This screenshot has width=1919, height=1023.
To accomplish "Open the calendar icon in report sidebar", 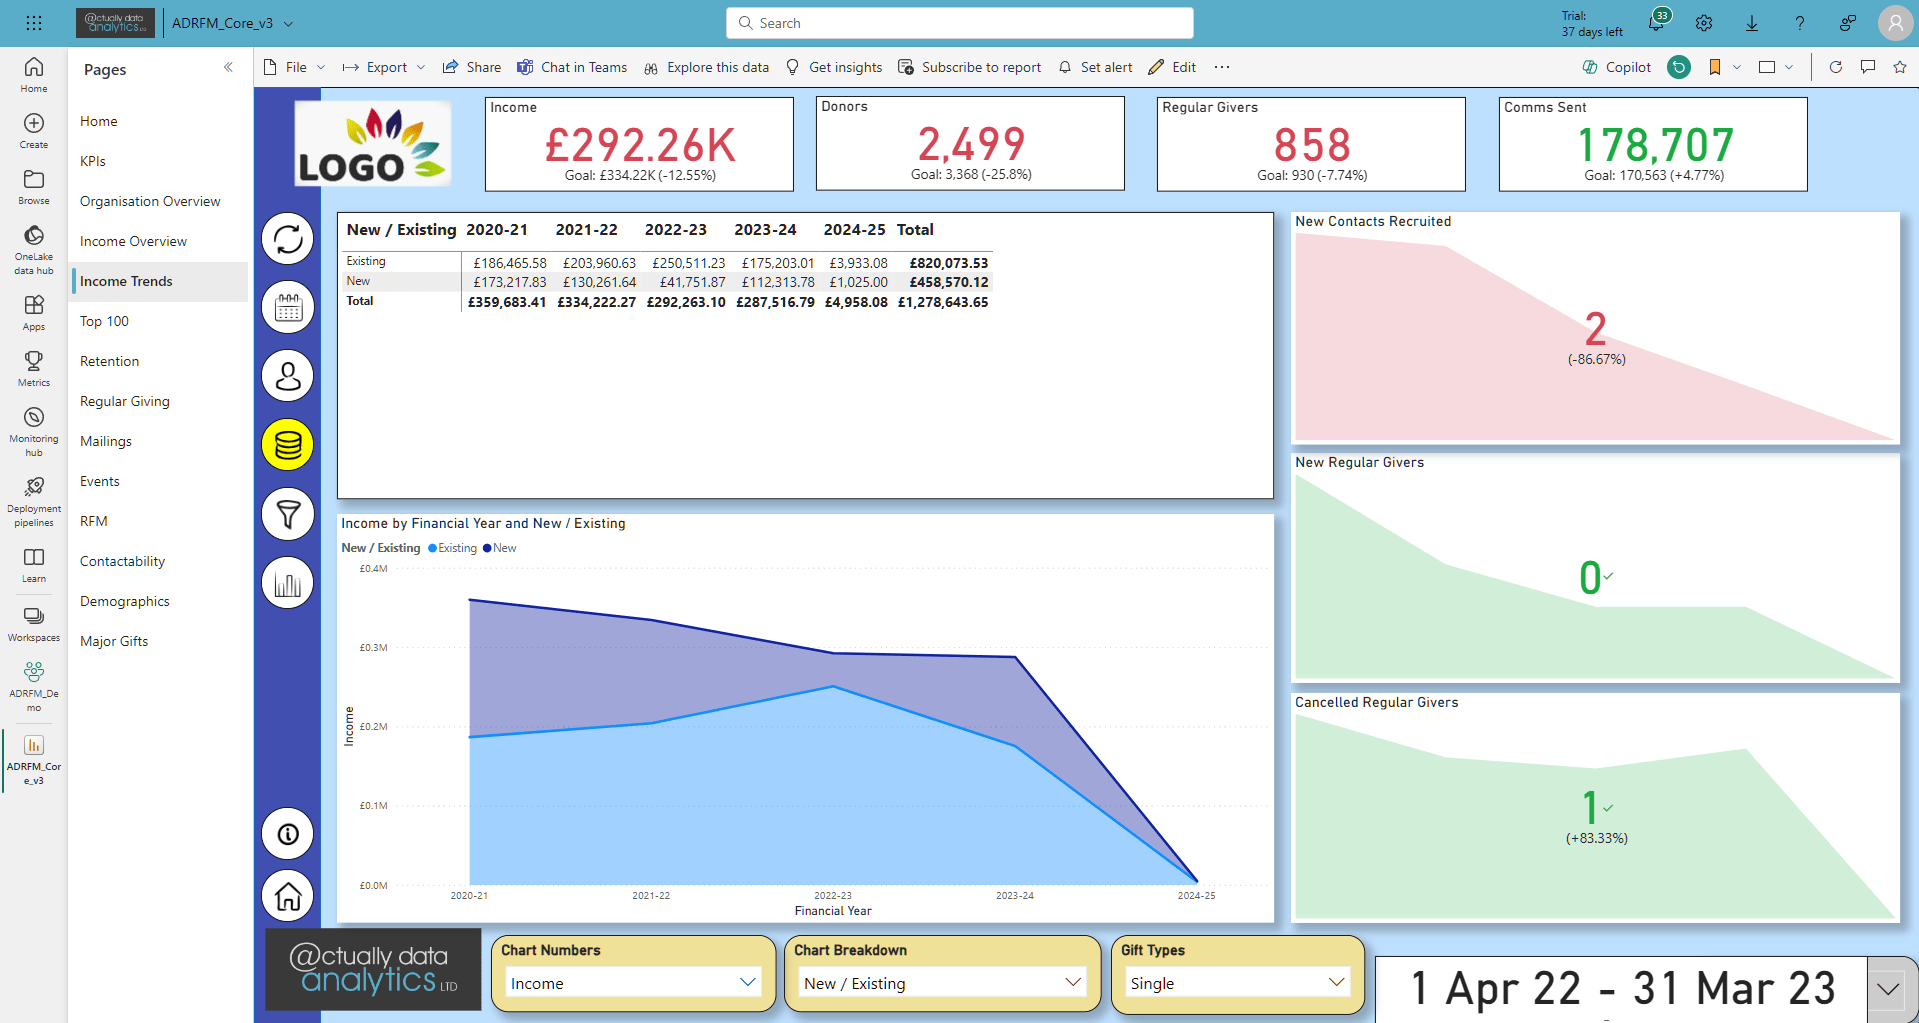I will point(288,308).
